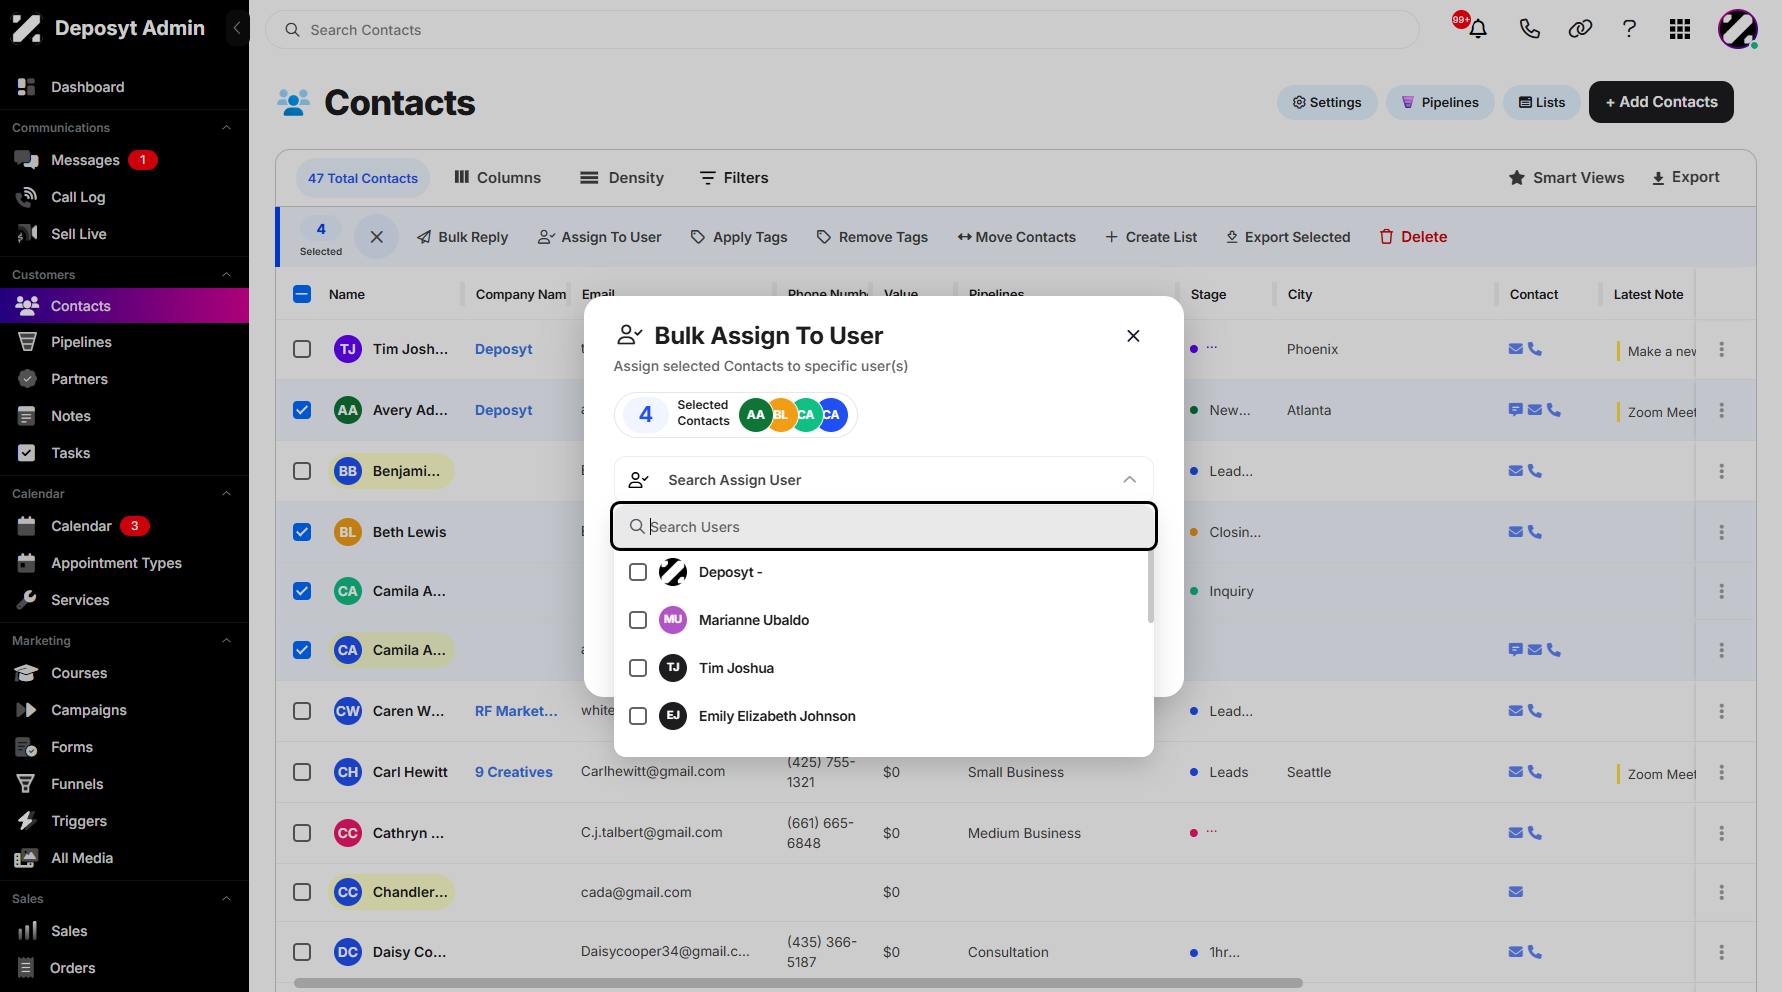
Task: Collapse the Communications sidebar section
Action: [226, 128]
